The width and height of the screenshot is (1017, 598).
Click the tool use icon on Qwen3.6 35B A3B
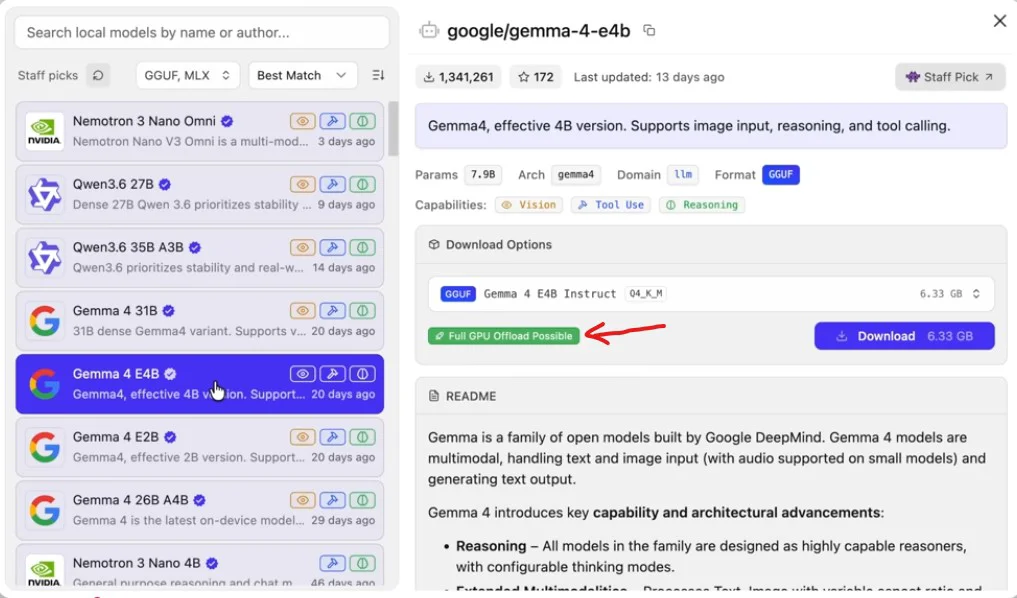(332, 247)
